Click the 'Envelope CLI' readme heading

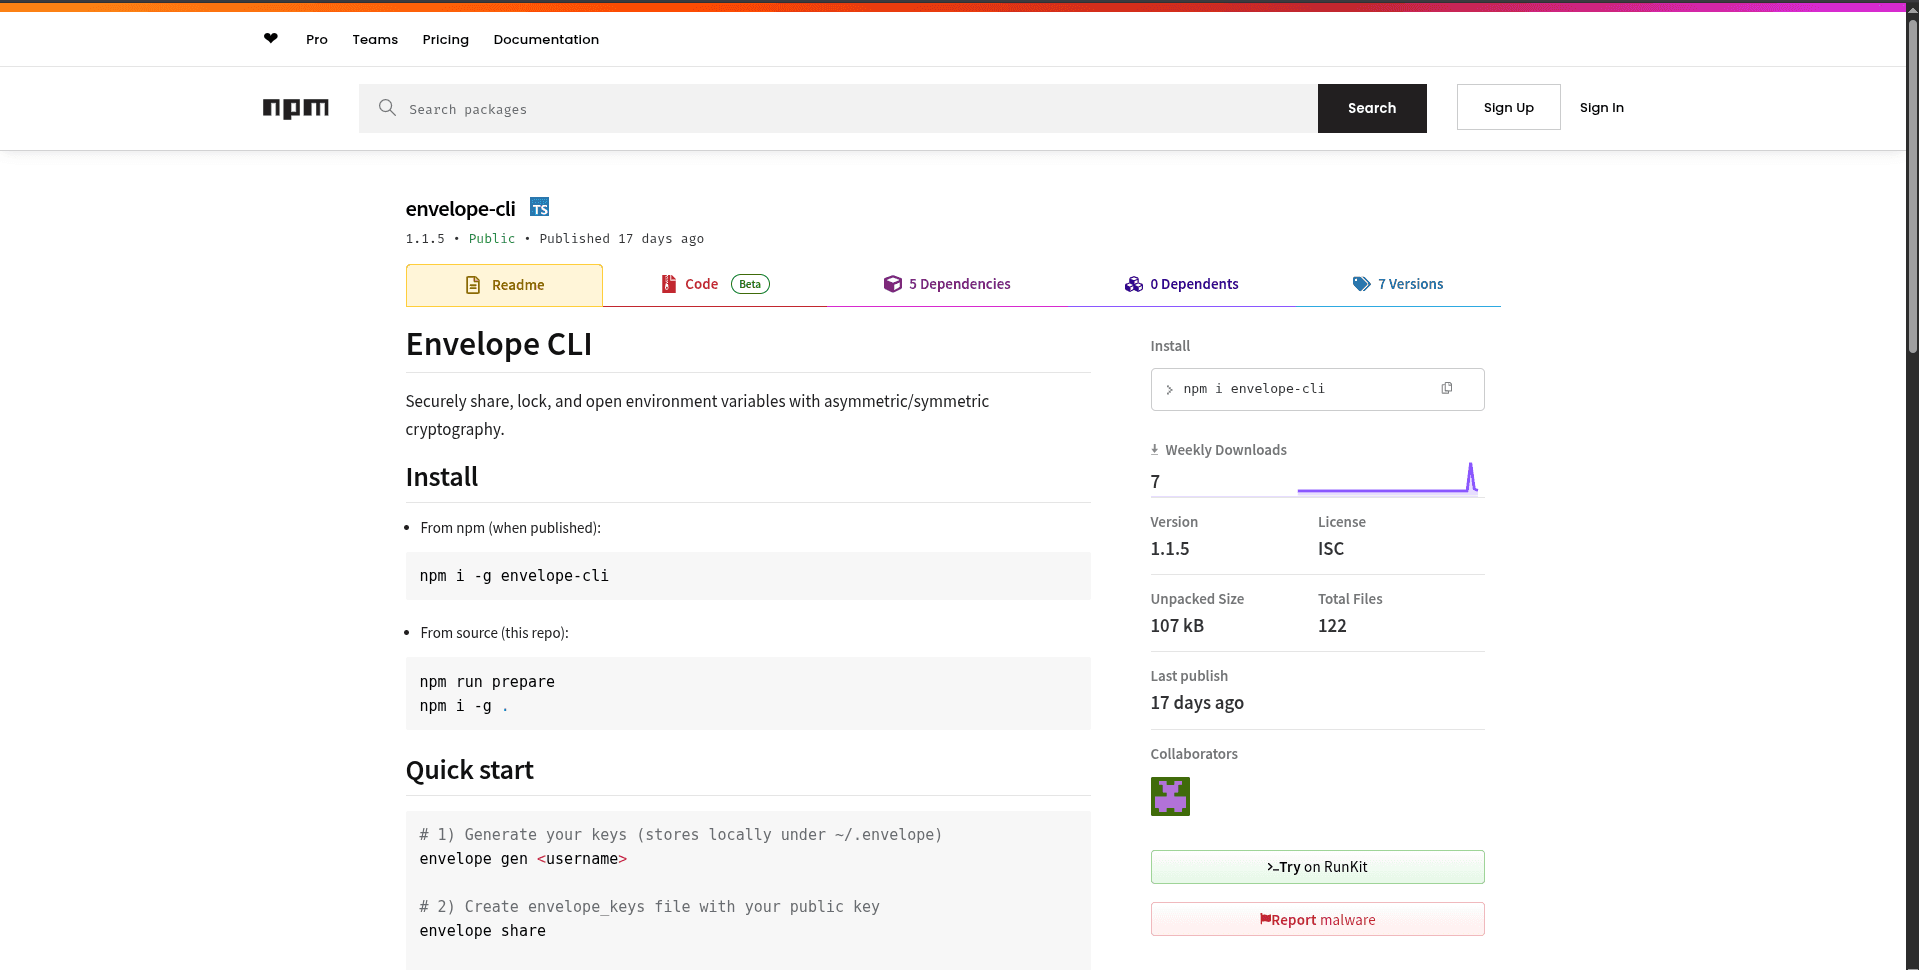coord(499,344)
